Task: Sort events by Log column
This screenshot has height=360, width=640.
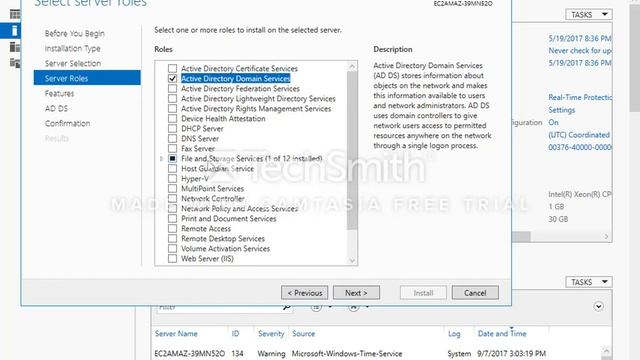Action: [x=454, y=333]
